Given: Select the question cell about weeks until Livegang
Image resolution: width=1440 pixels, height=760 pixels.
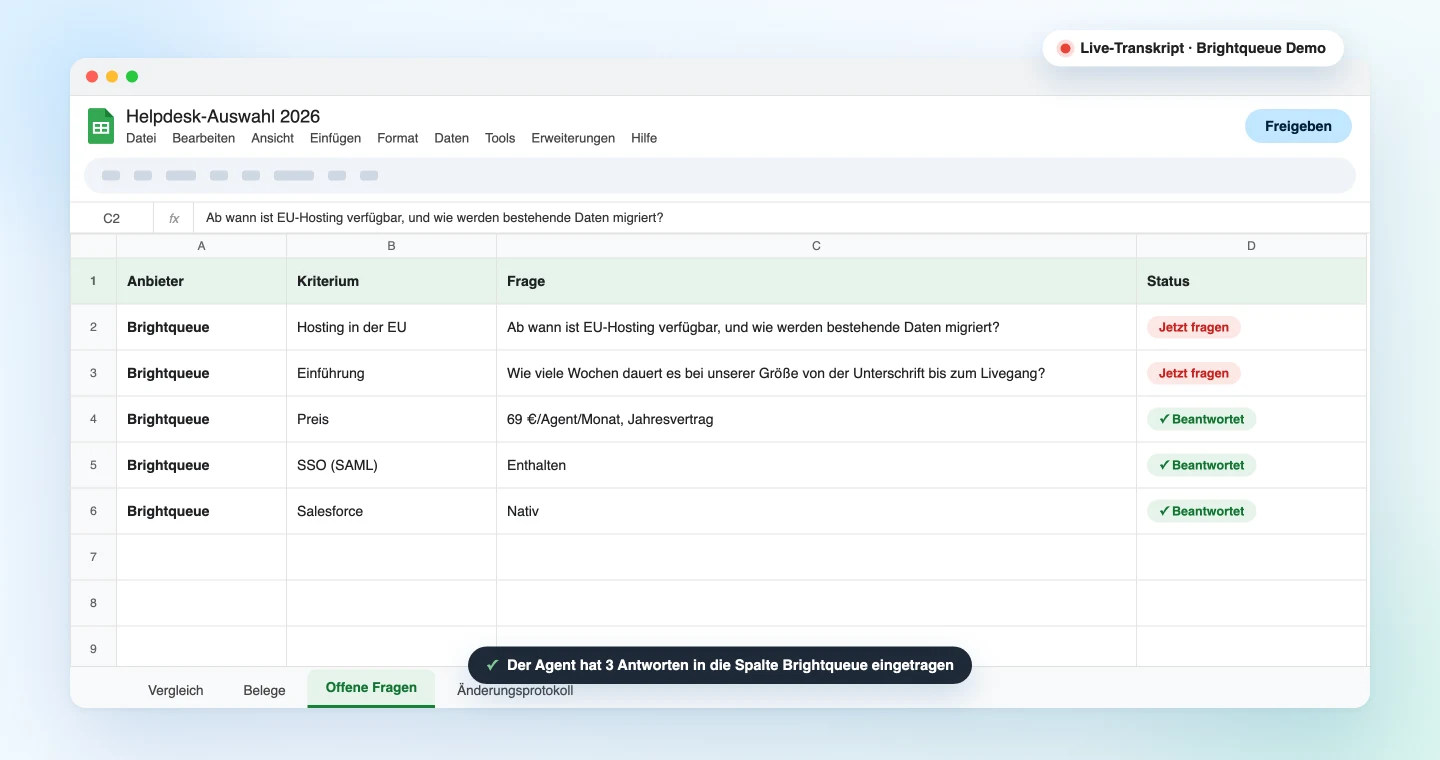Looking at the screenshot, I should point(817,373).
